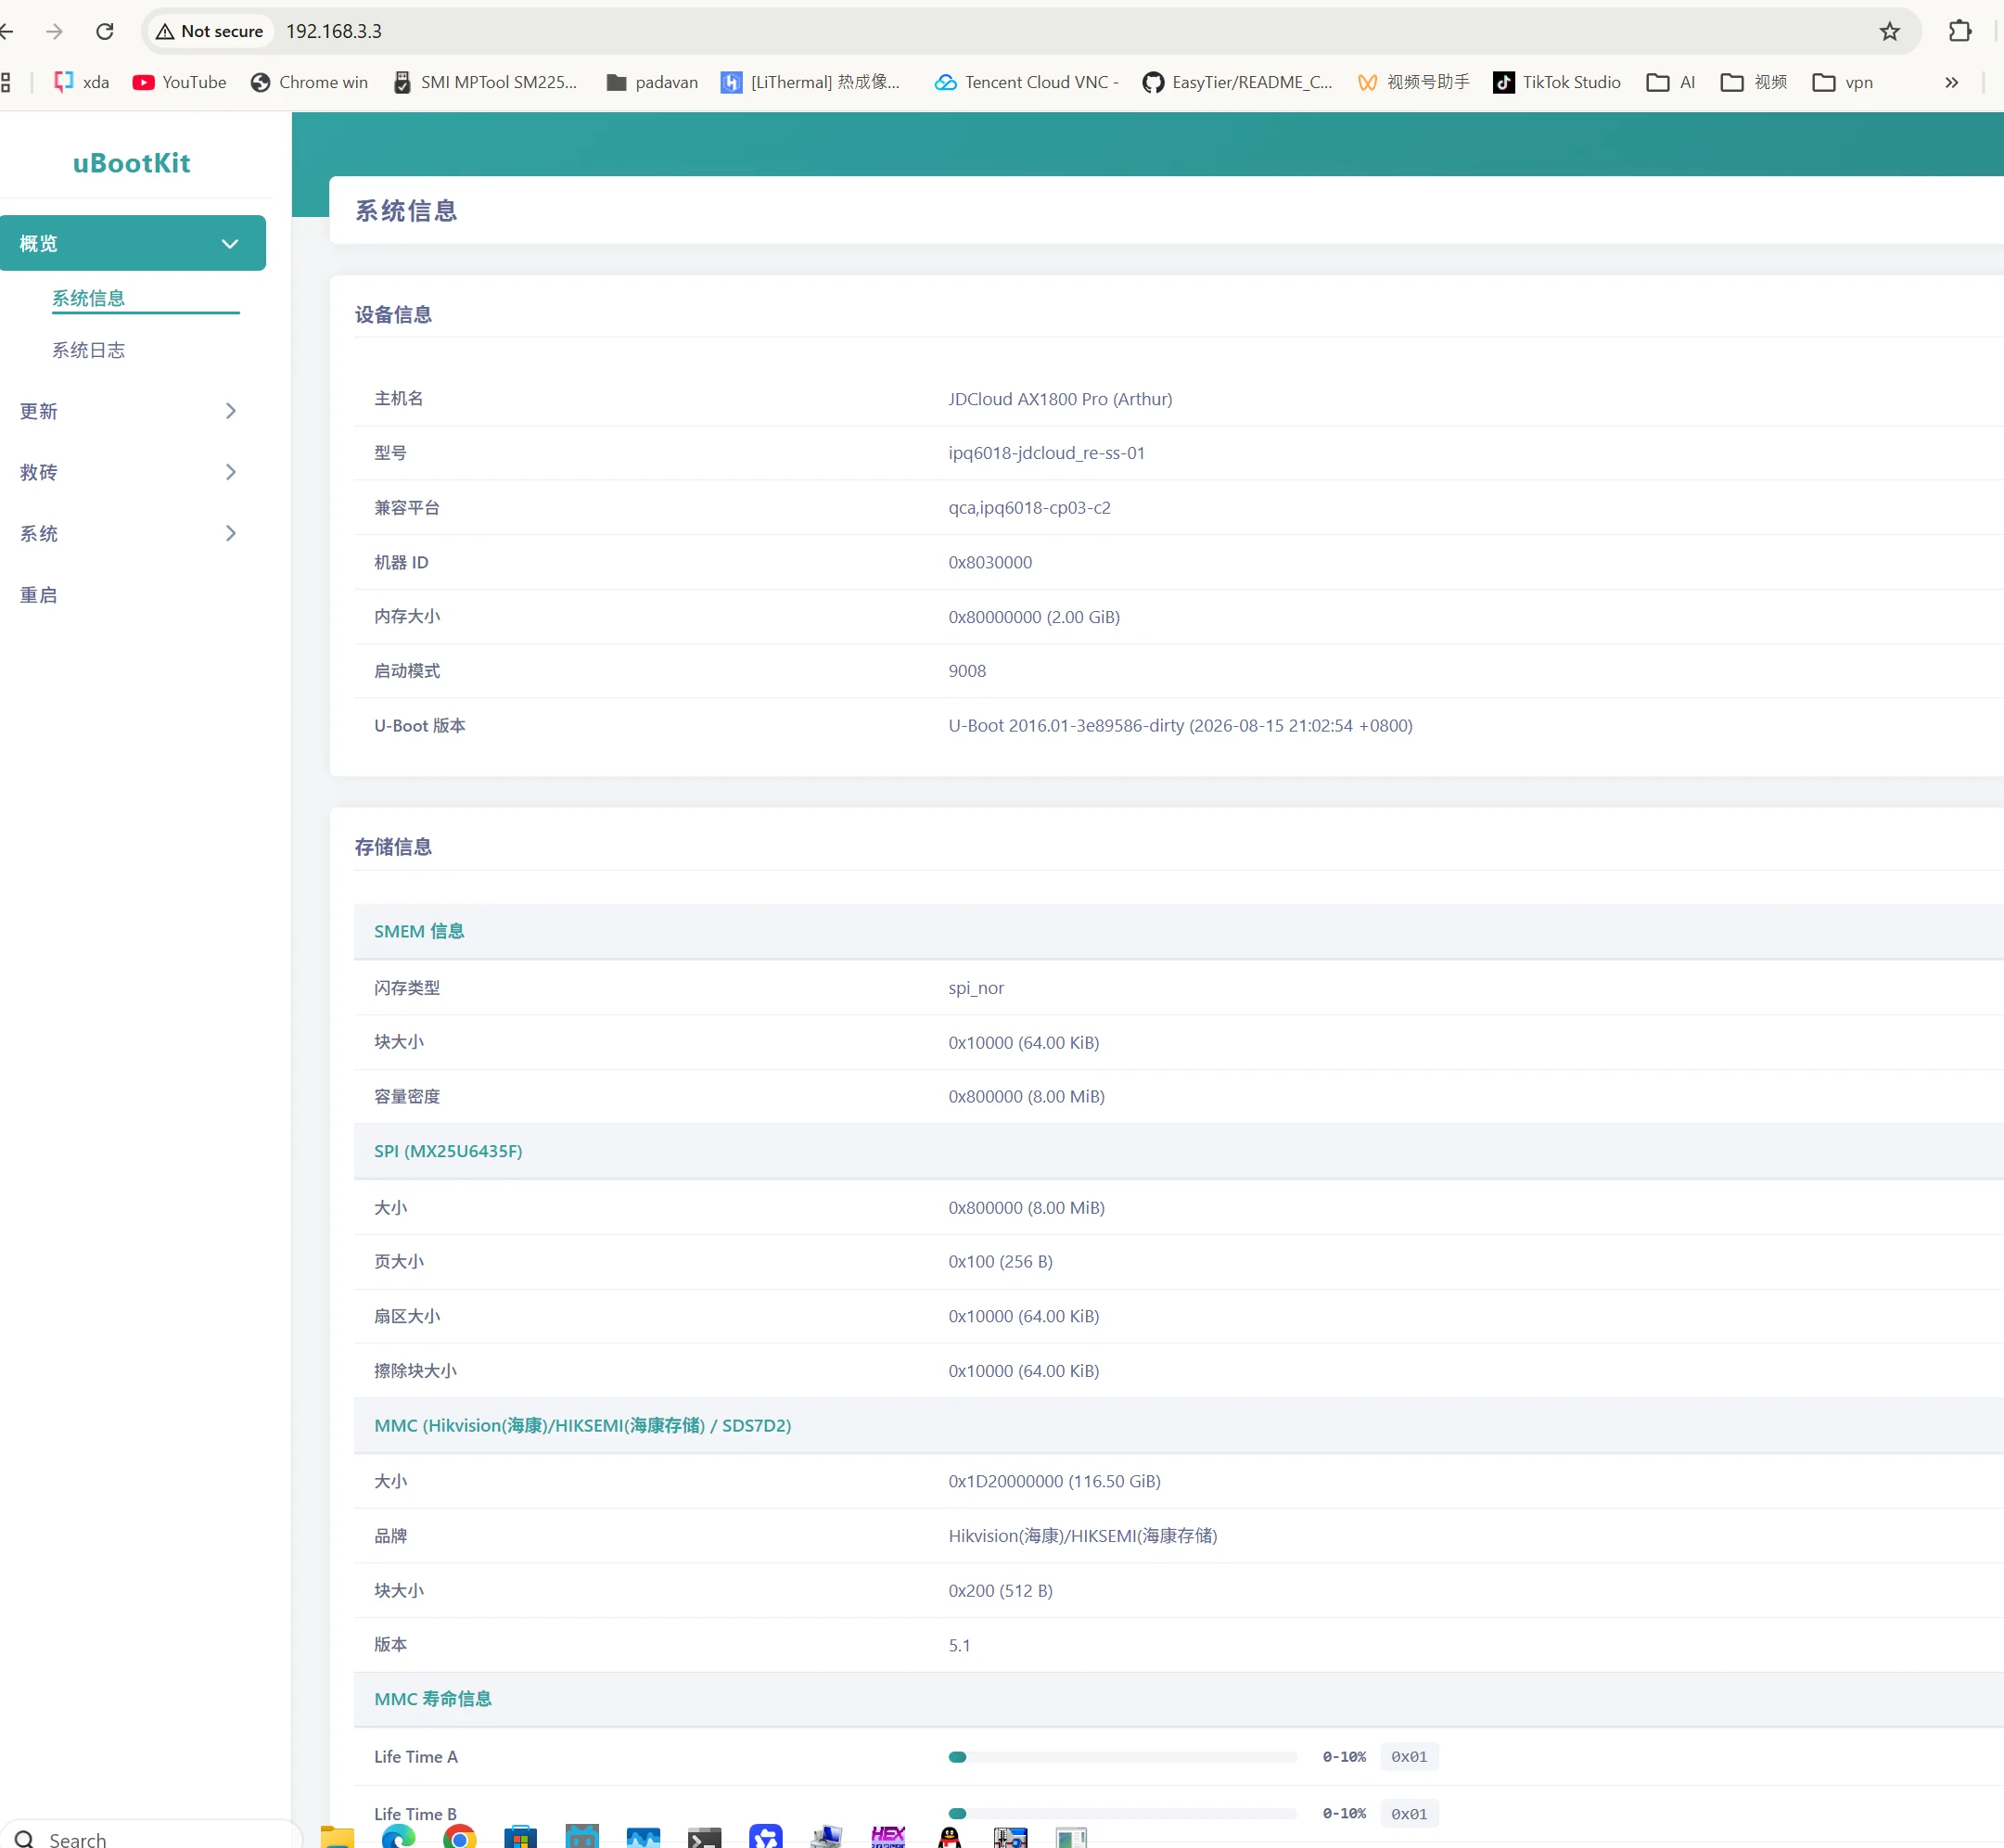Viewport: 2004px width, 1848px height.
Task: Open the SMI MPTool SM225 bookmark
Action: click(x=486, y=82)
